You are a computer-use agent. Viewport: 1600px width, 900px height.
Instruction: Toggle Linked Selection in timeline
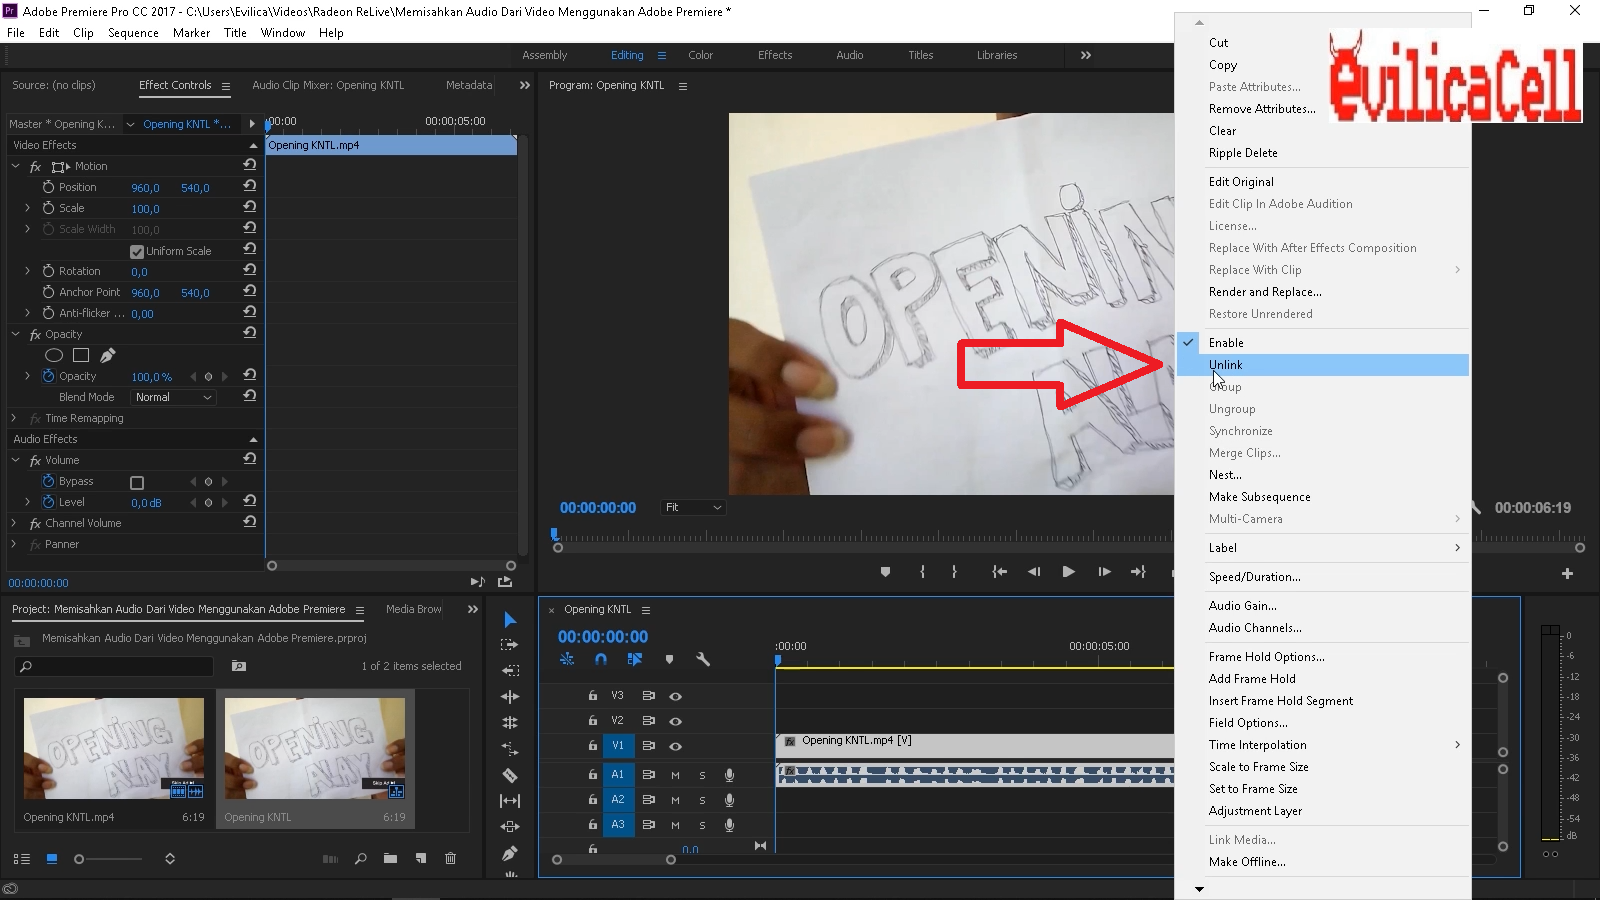[634, 659]
